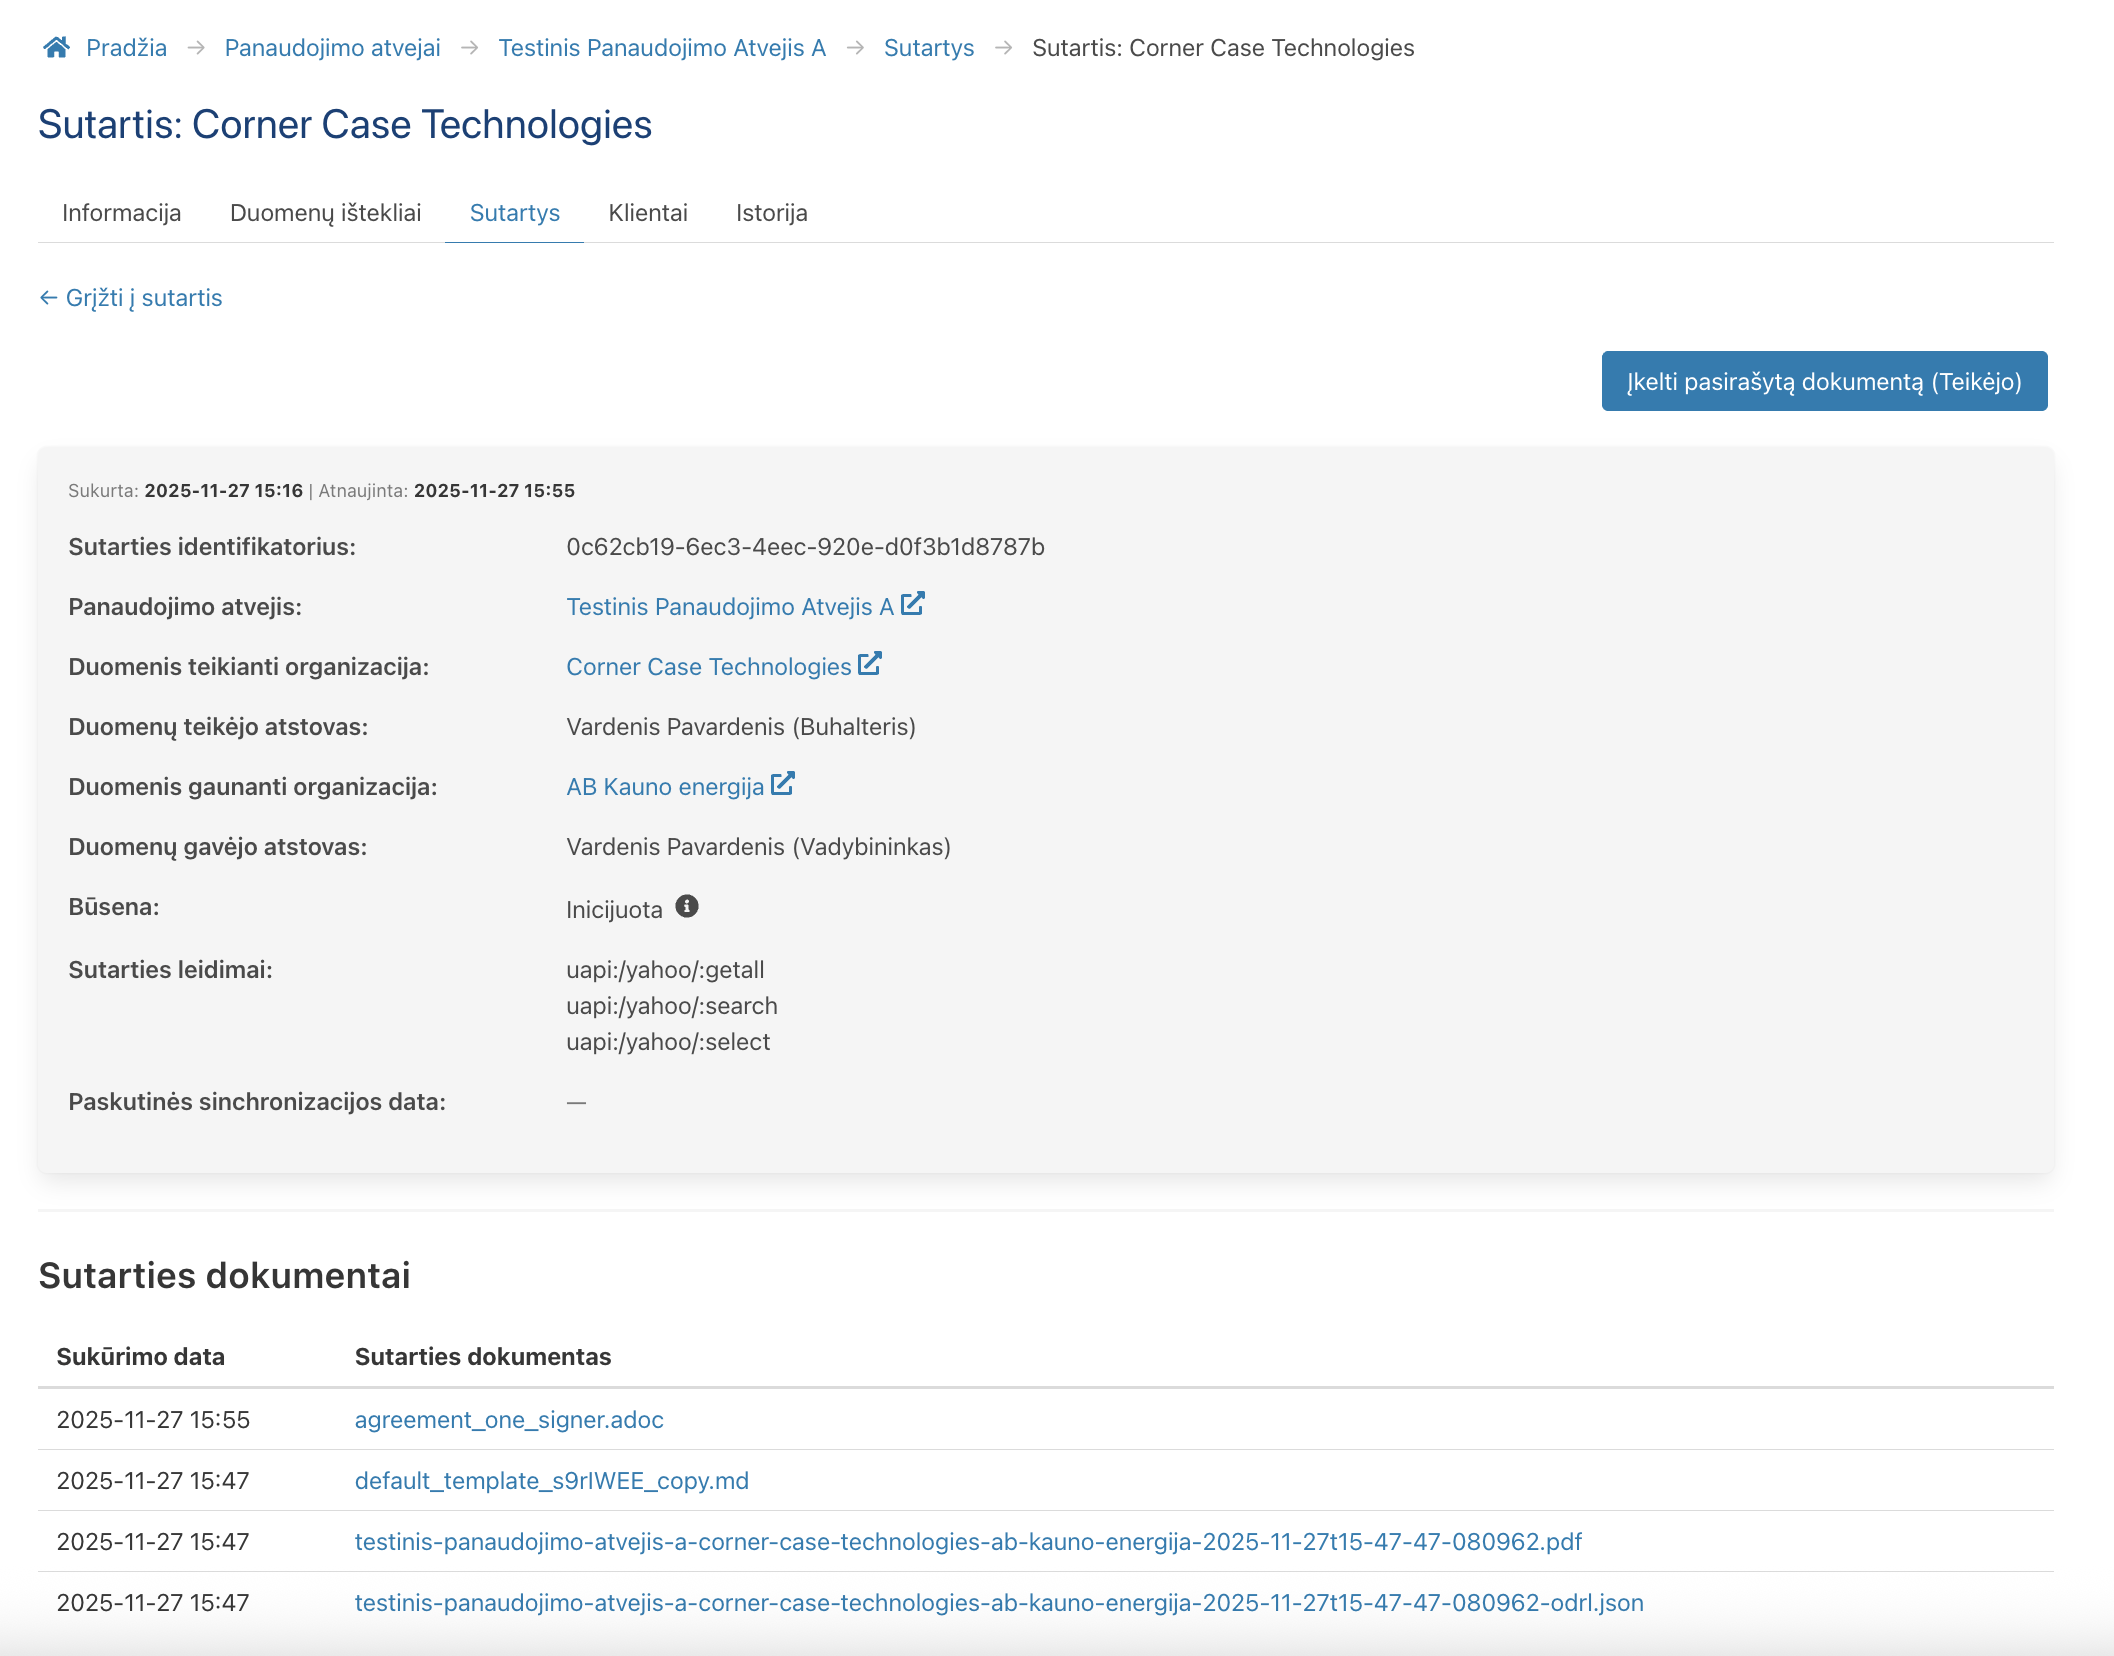Click info icon next to Inicijuota status
The width and height of the screenshot is (2114, 1656).
687,906
